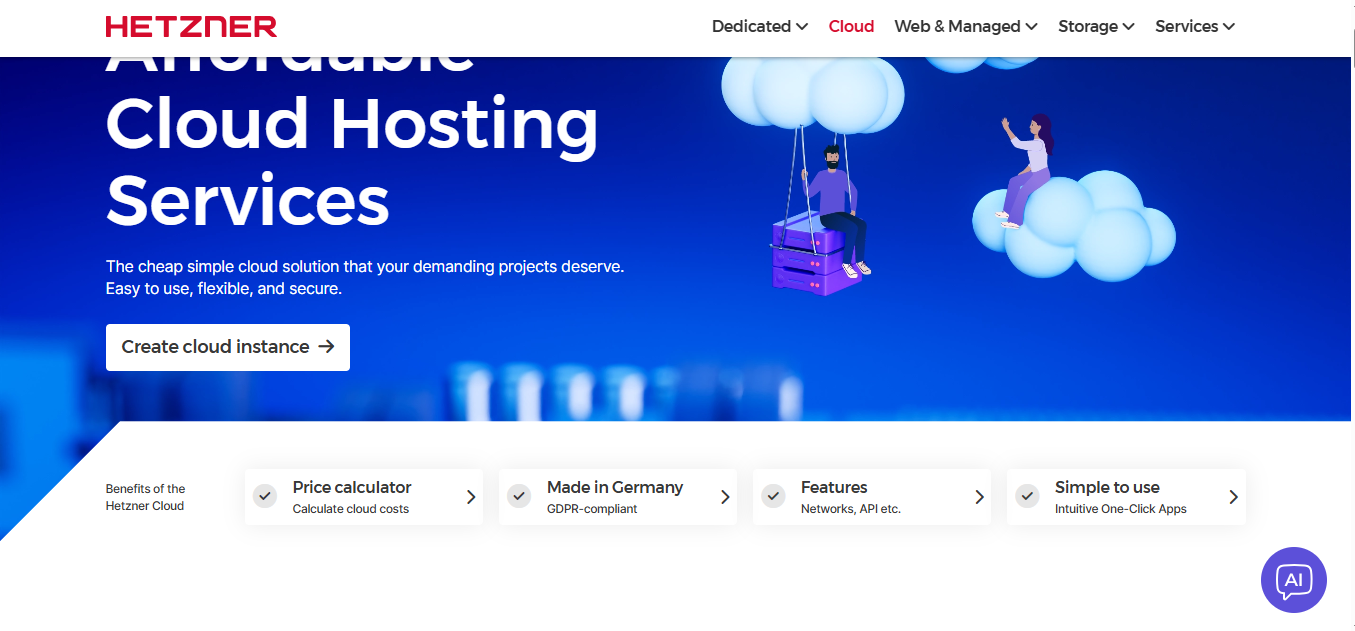Open the Dedicated menu
Image resolution: width=1355 pixels, height=631 pixels.
coord(760,27)
